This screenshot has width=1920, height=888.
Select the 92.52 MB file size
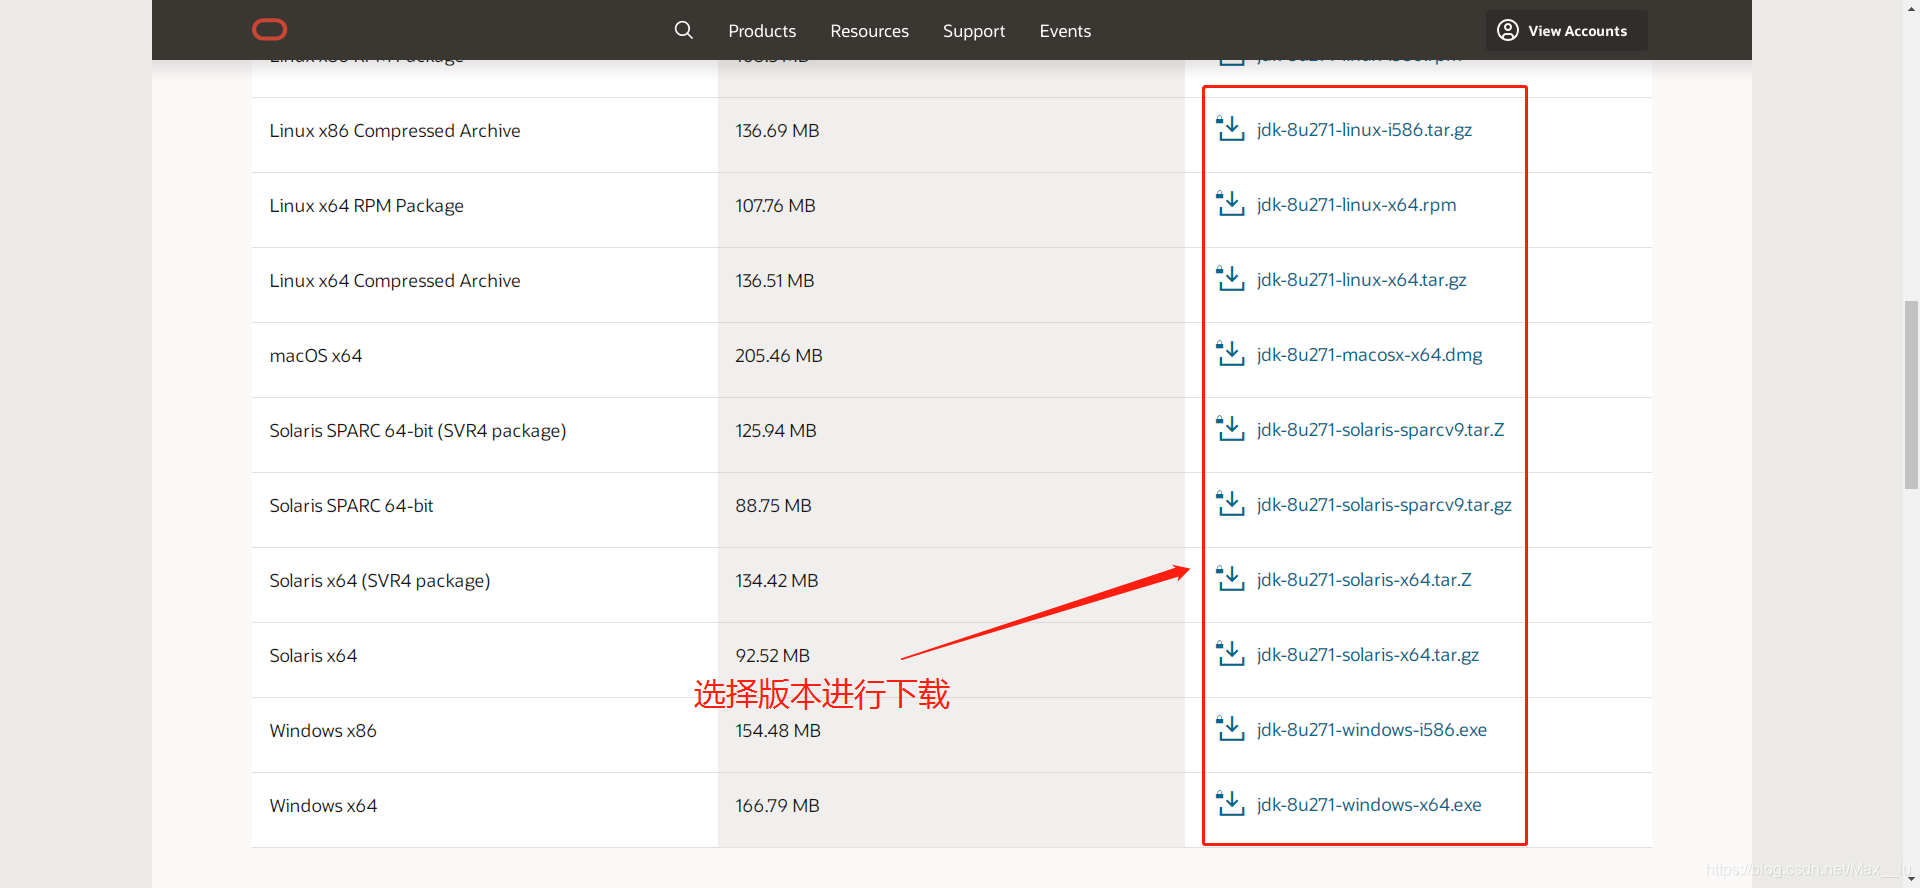(x=773, y=656)
